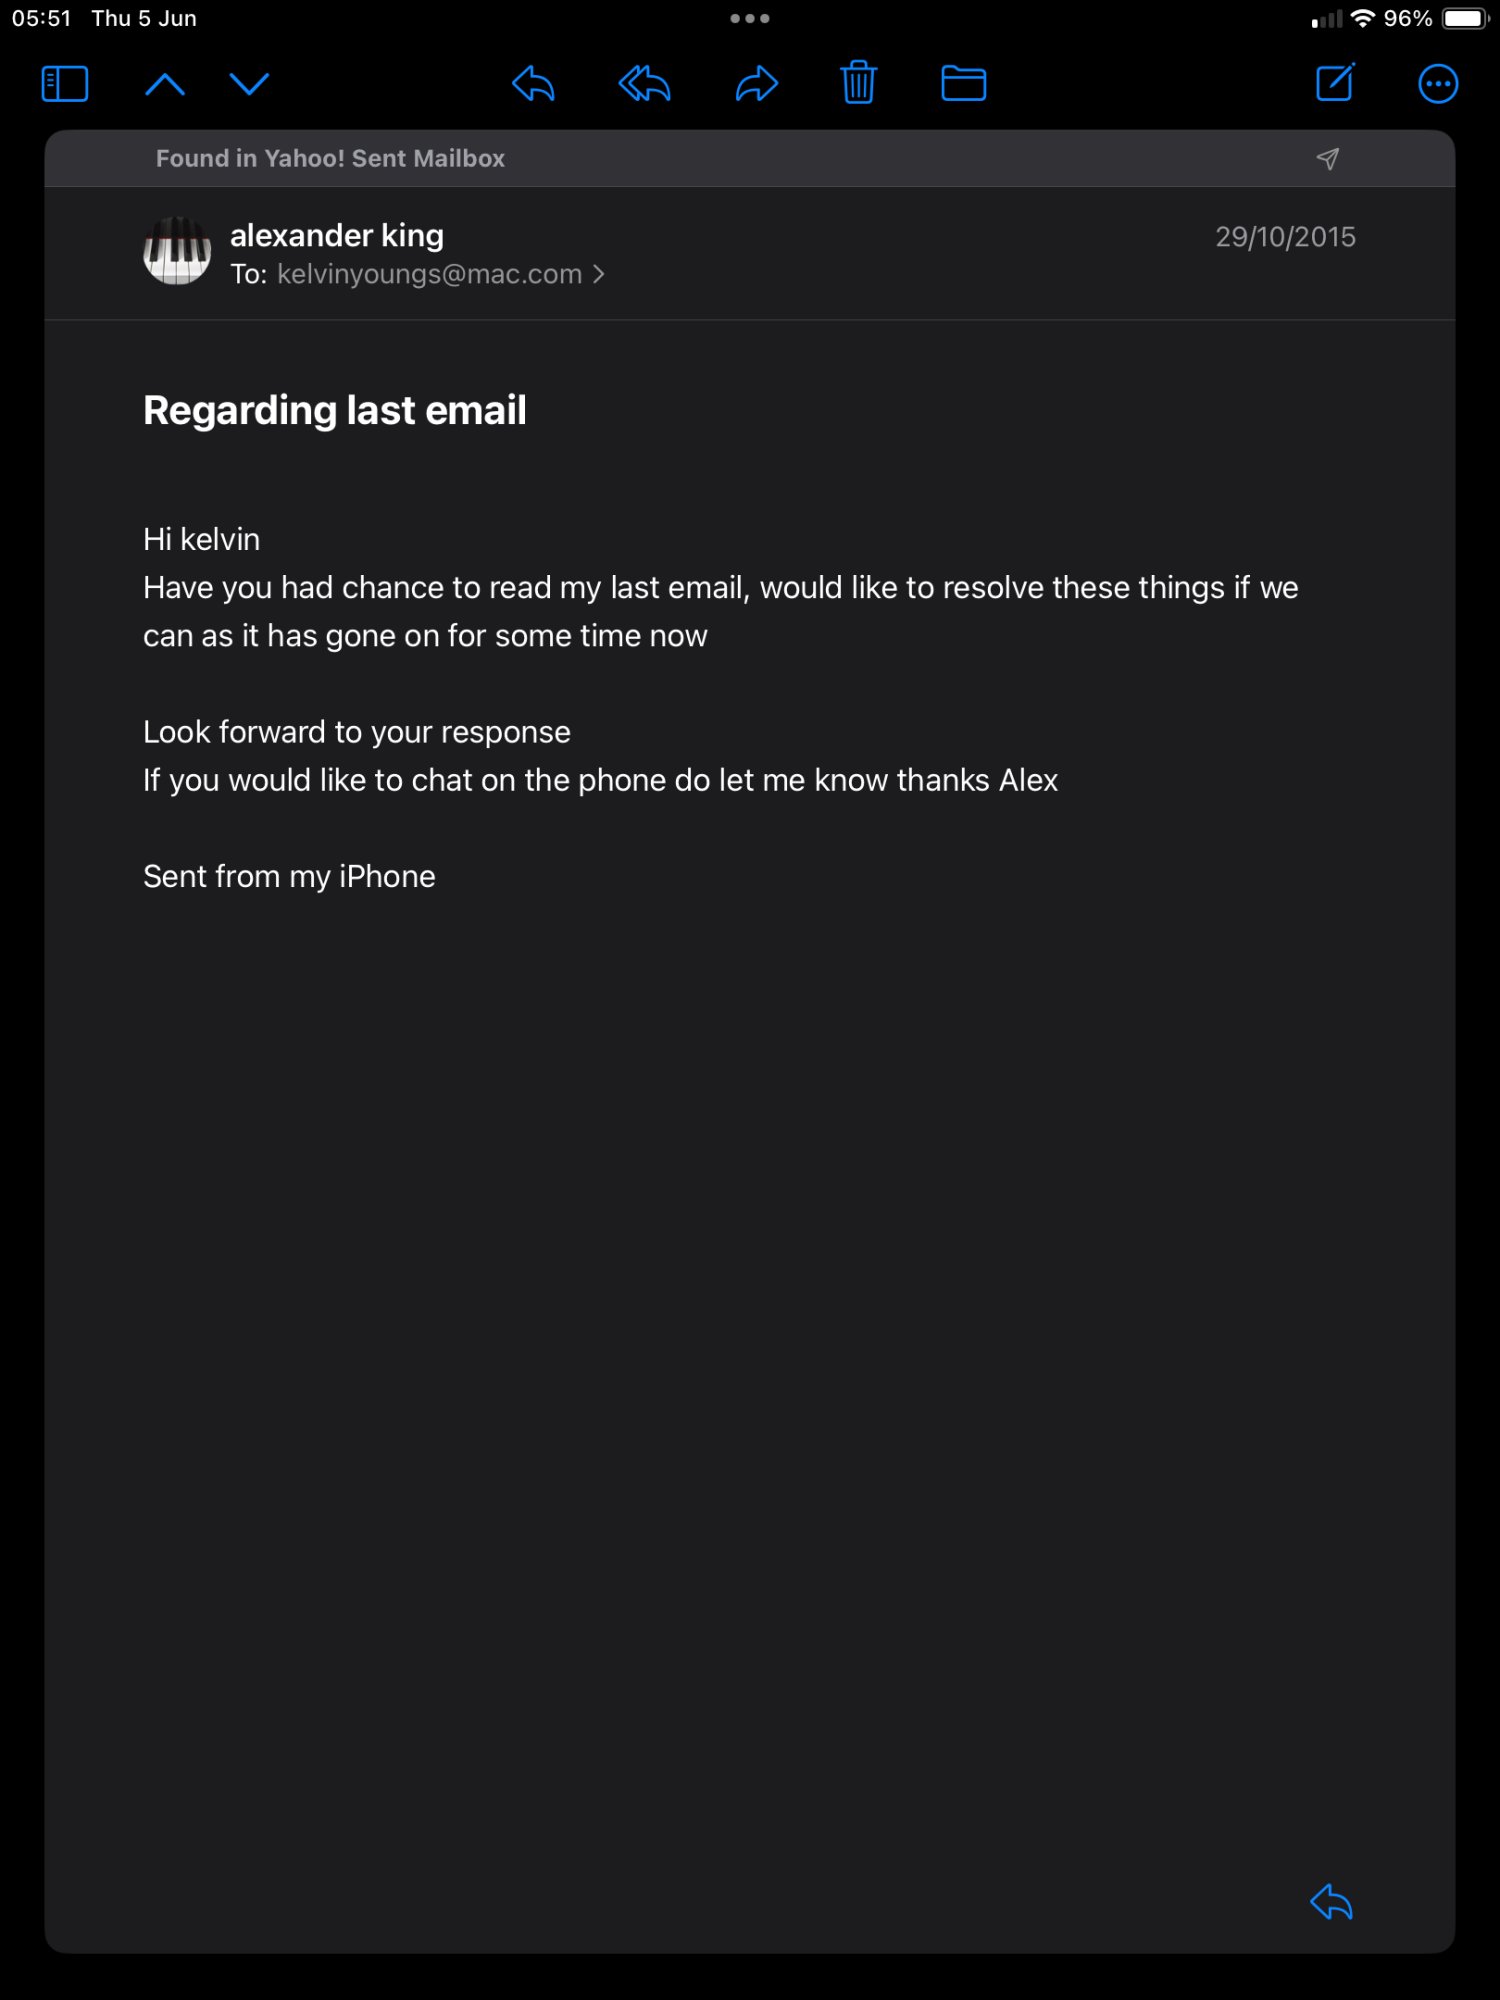Image resolution: width=1500 pixels, height=2000 pixels.
Task: Toggle the mailbox sidebar panel
Action: pyautogui.click(x=65, y=84)
